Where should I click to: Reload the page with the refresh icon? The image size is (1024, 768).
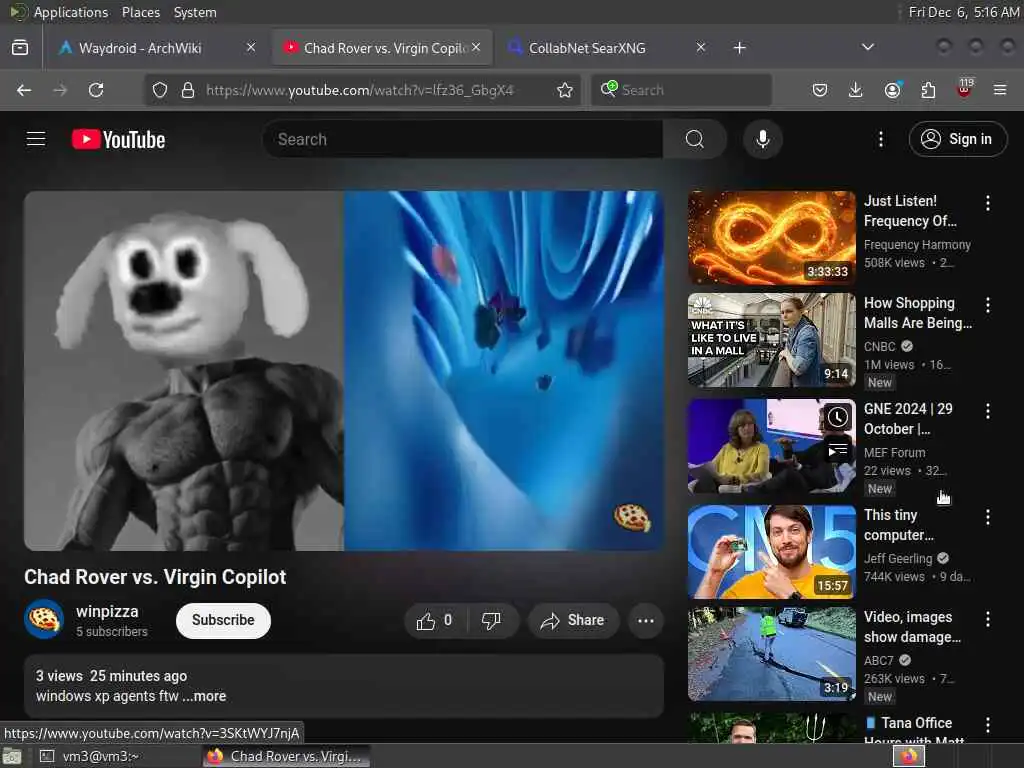[x=96, y=90]
